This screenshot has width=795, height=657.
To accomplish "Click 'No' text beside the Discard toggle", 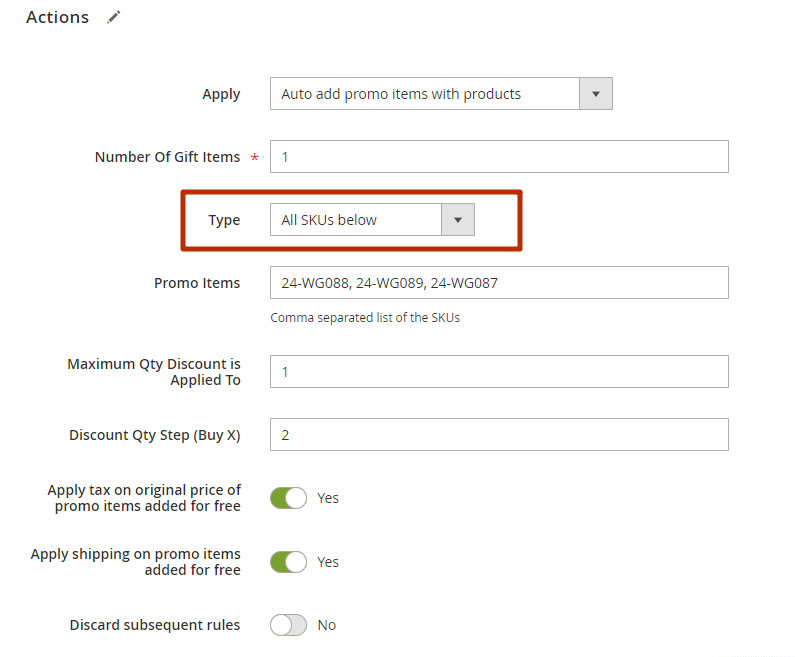I will (327, 625).
